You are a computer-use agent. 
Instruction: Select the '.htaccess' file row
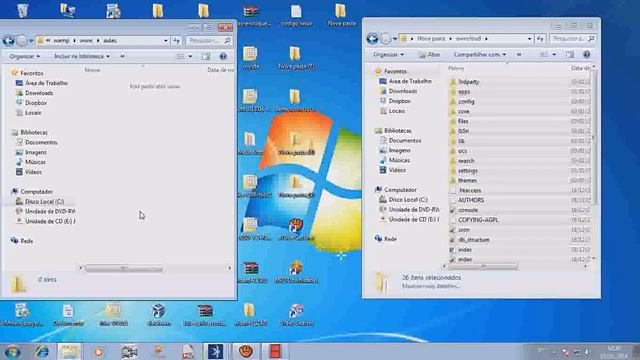519,190
